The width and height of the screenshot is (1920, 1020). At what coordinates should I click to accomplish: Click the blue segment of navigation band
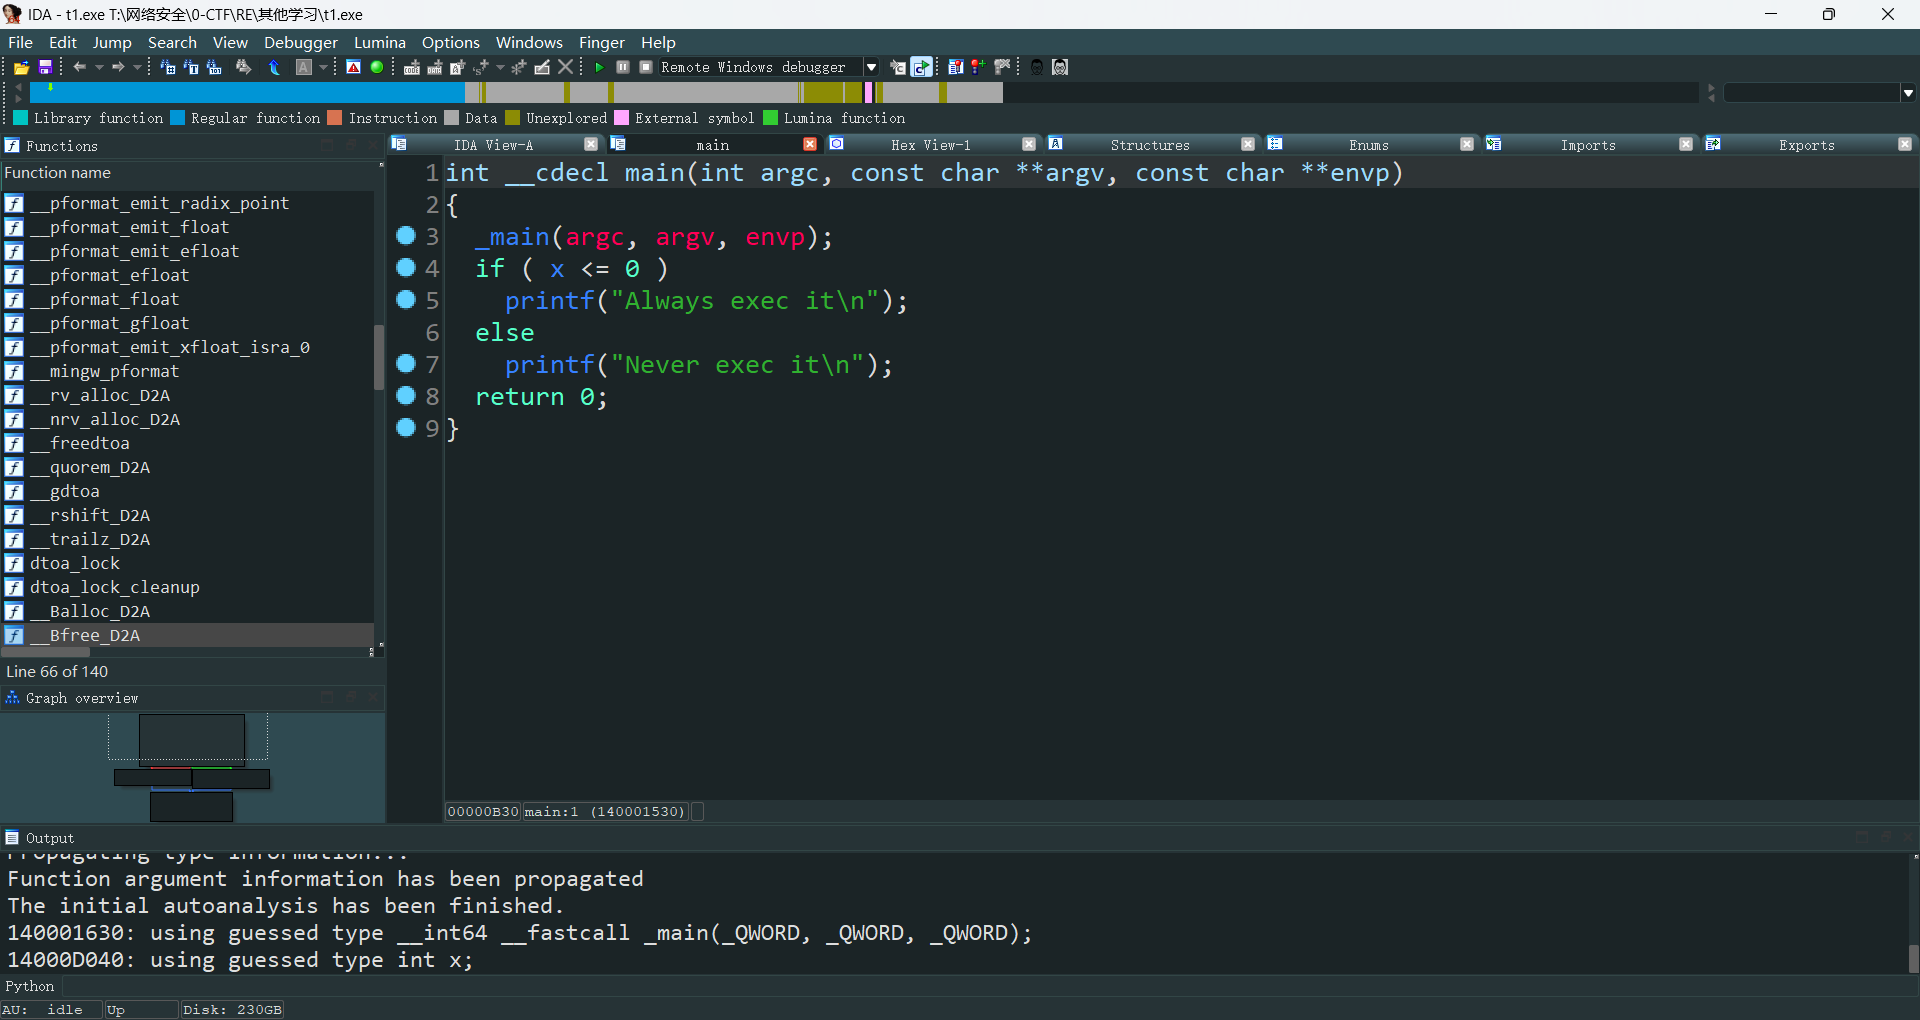[x=247, y=93]
